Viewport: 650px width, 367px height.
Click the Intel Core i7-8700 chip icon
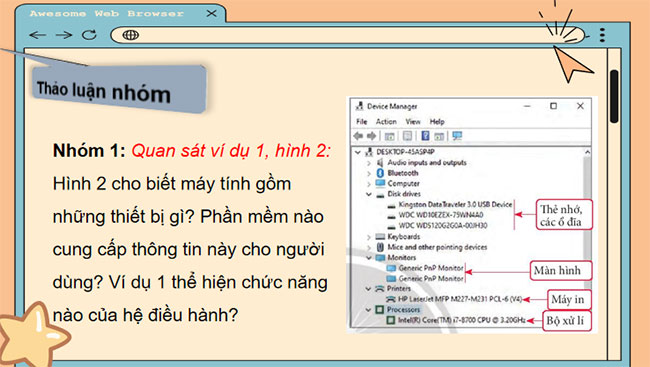pos(390,320)
